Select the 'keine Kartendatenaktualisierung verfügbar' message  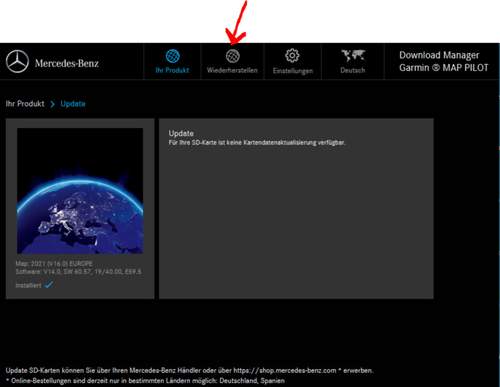(x=257, y=143)
